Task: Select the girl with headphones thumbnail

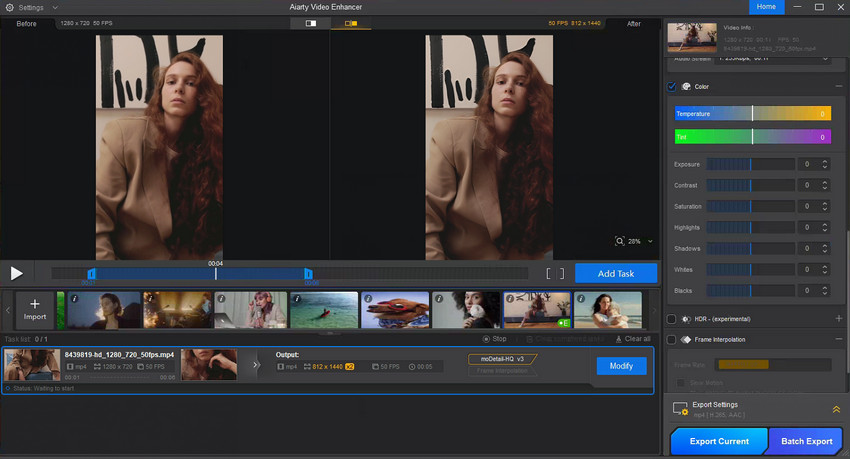Action: pos(250,310)
